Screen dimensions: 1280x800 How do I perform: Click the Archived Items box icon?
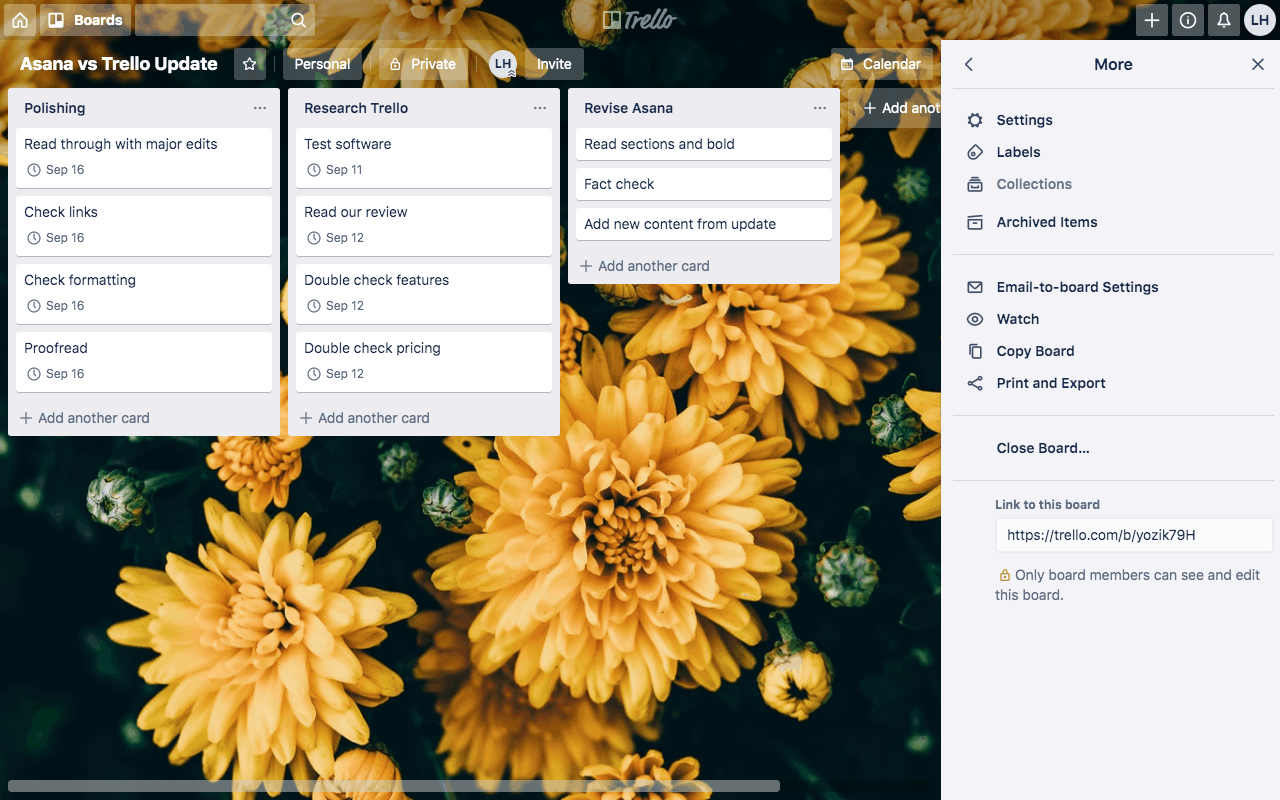tap(975, 222)
